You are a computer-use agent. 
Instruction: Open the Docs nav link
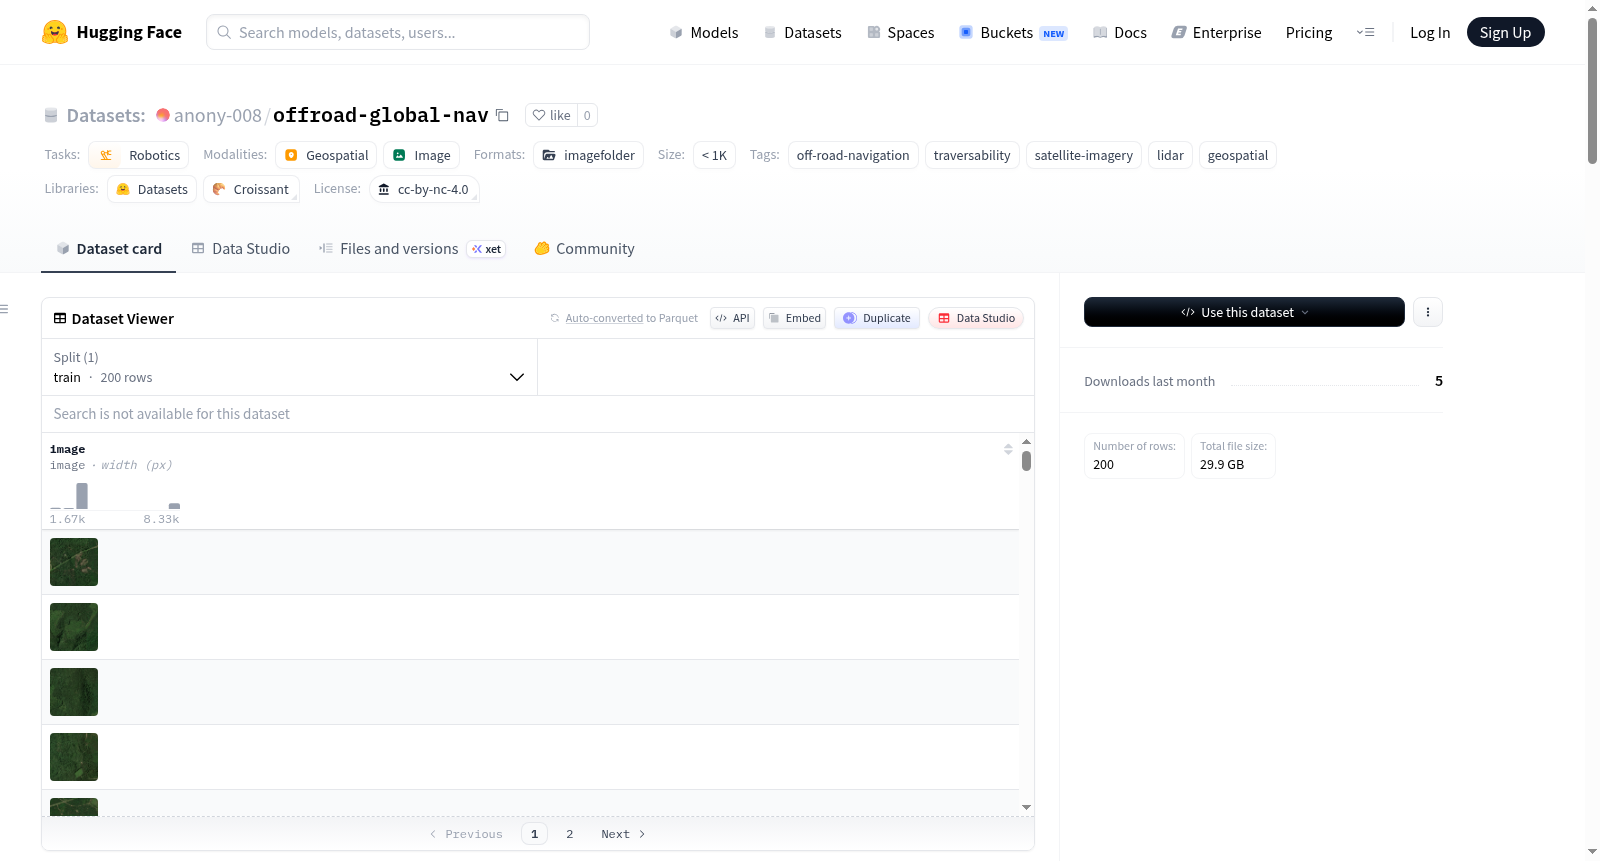(1120, 32)
